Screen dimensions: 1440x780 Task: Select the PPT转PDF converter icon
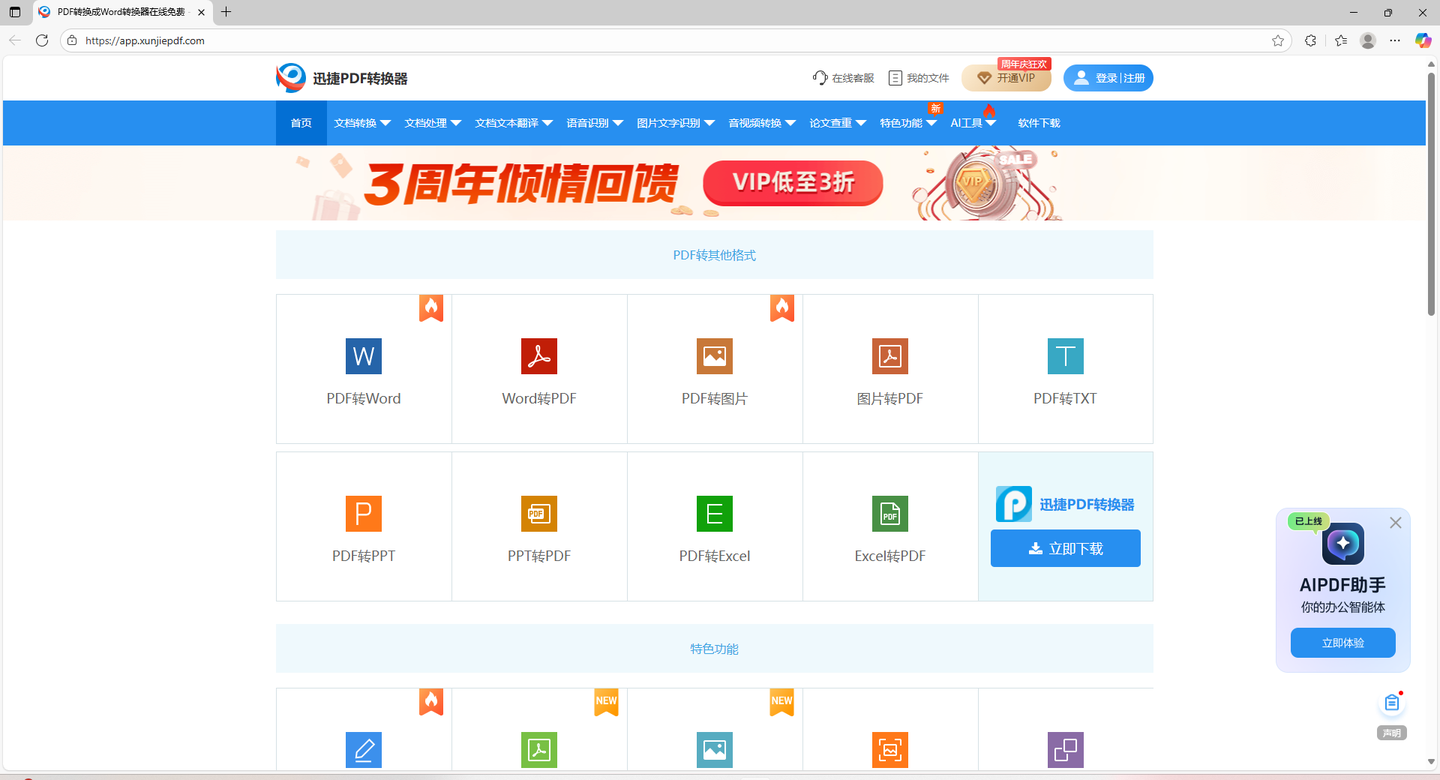(x=539, y=514)
